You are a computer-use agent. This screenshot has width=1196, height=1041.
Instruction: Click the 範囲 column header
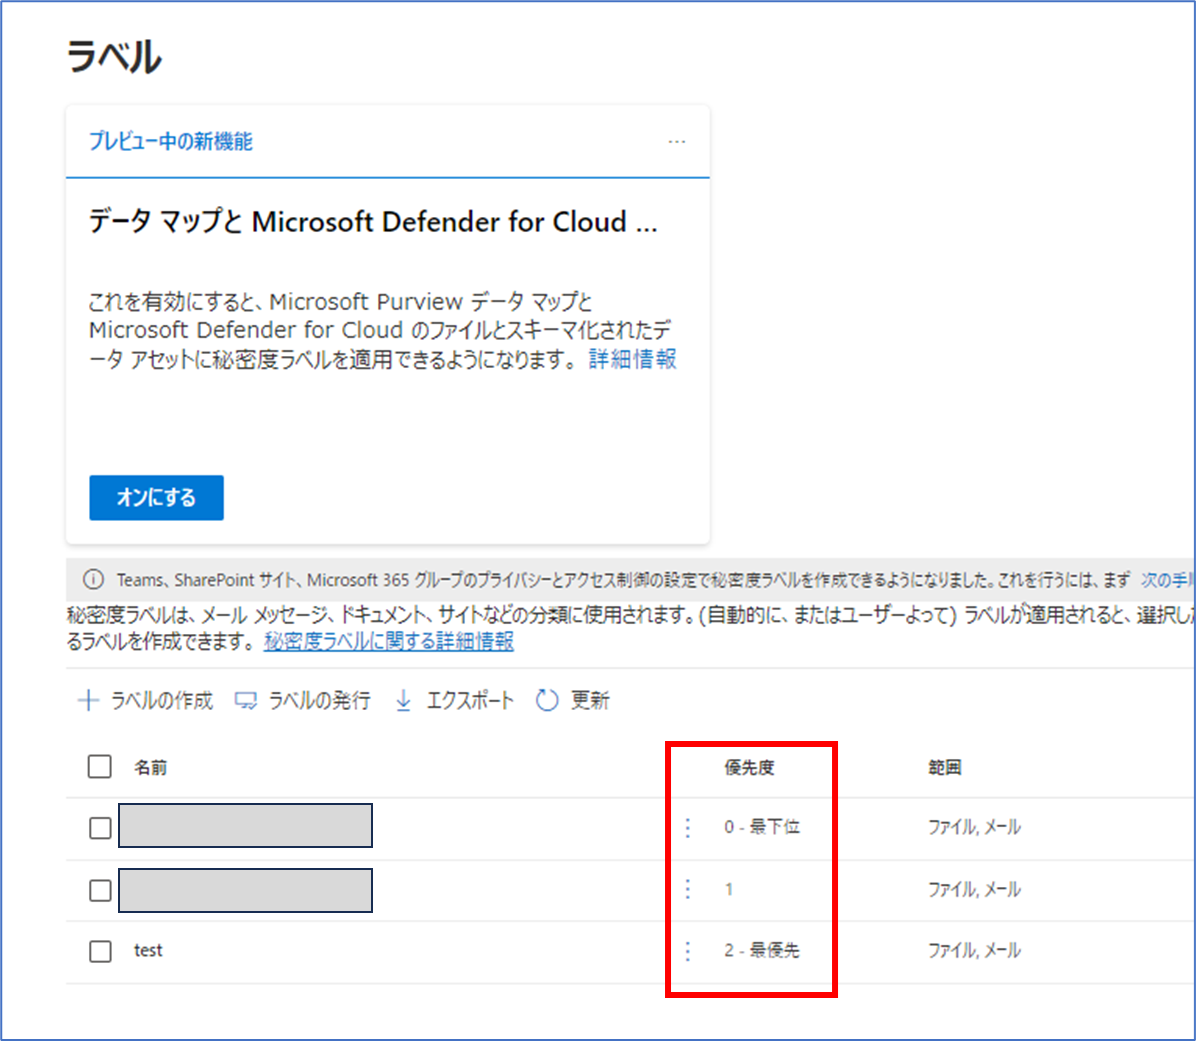tap(944, 767)
